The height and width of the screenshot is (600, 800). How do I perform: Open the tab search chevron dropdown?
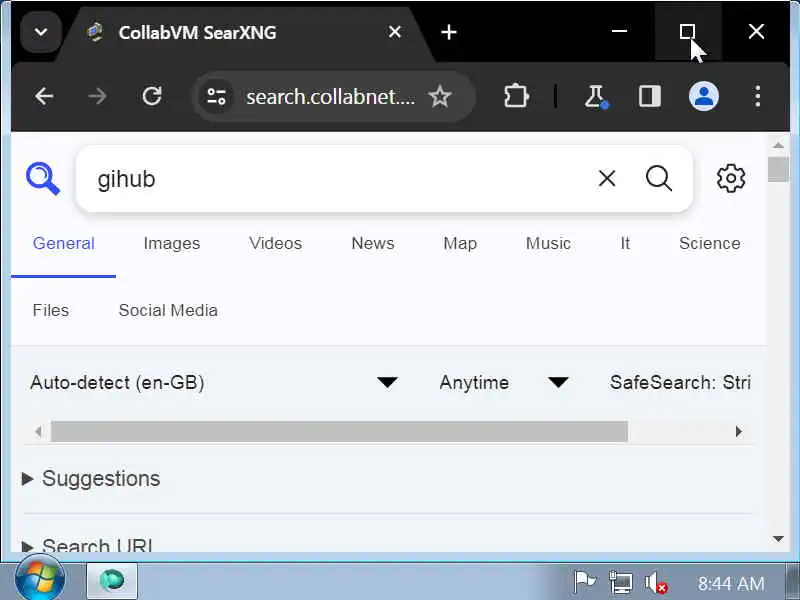tap(41, 33)
